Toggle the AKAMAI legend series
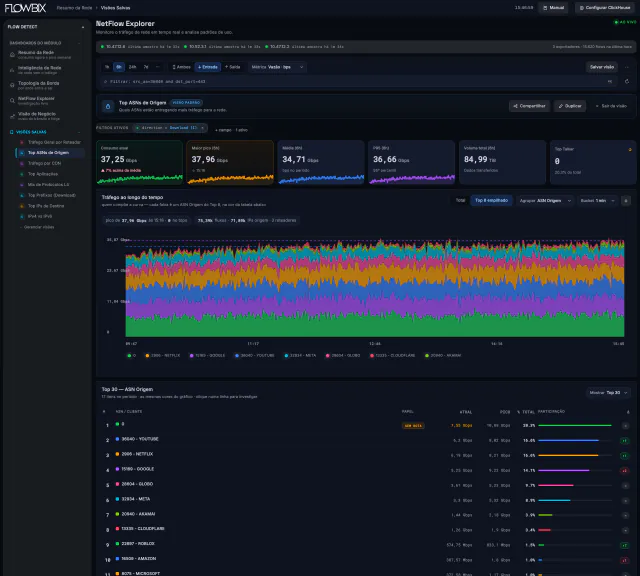 443,356
